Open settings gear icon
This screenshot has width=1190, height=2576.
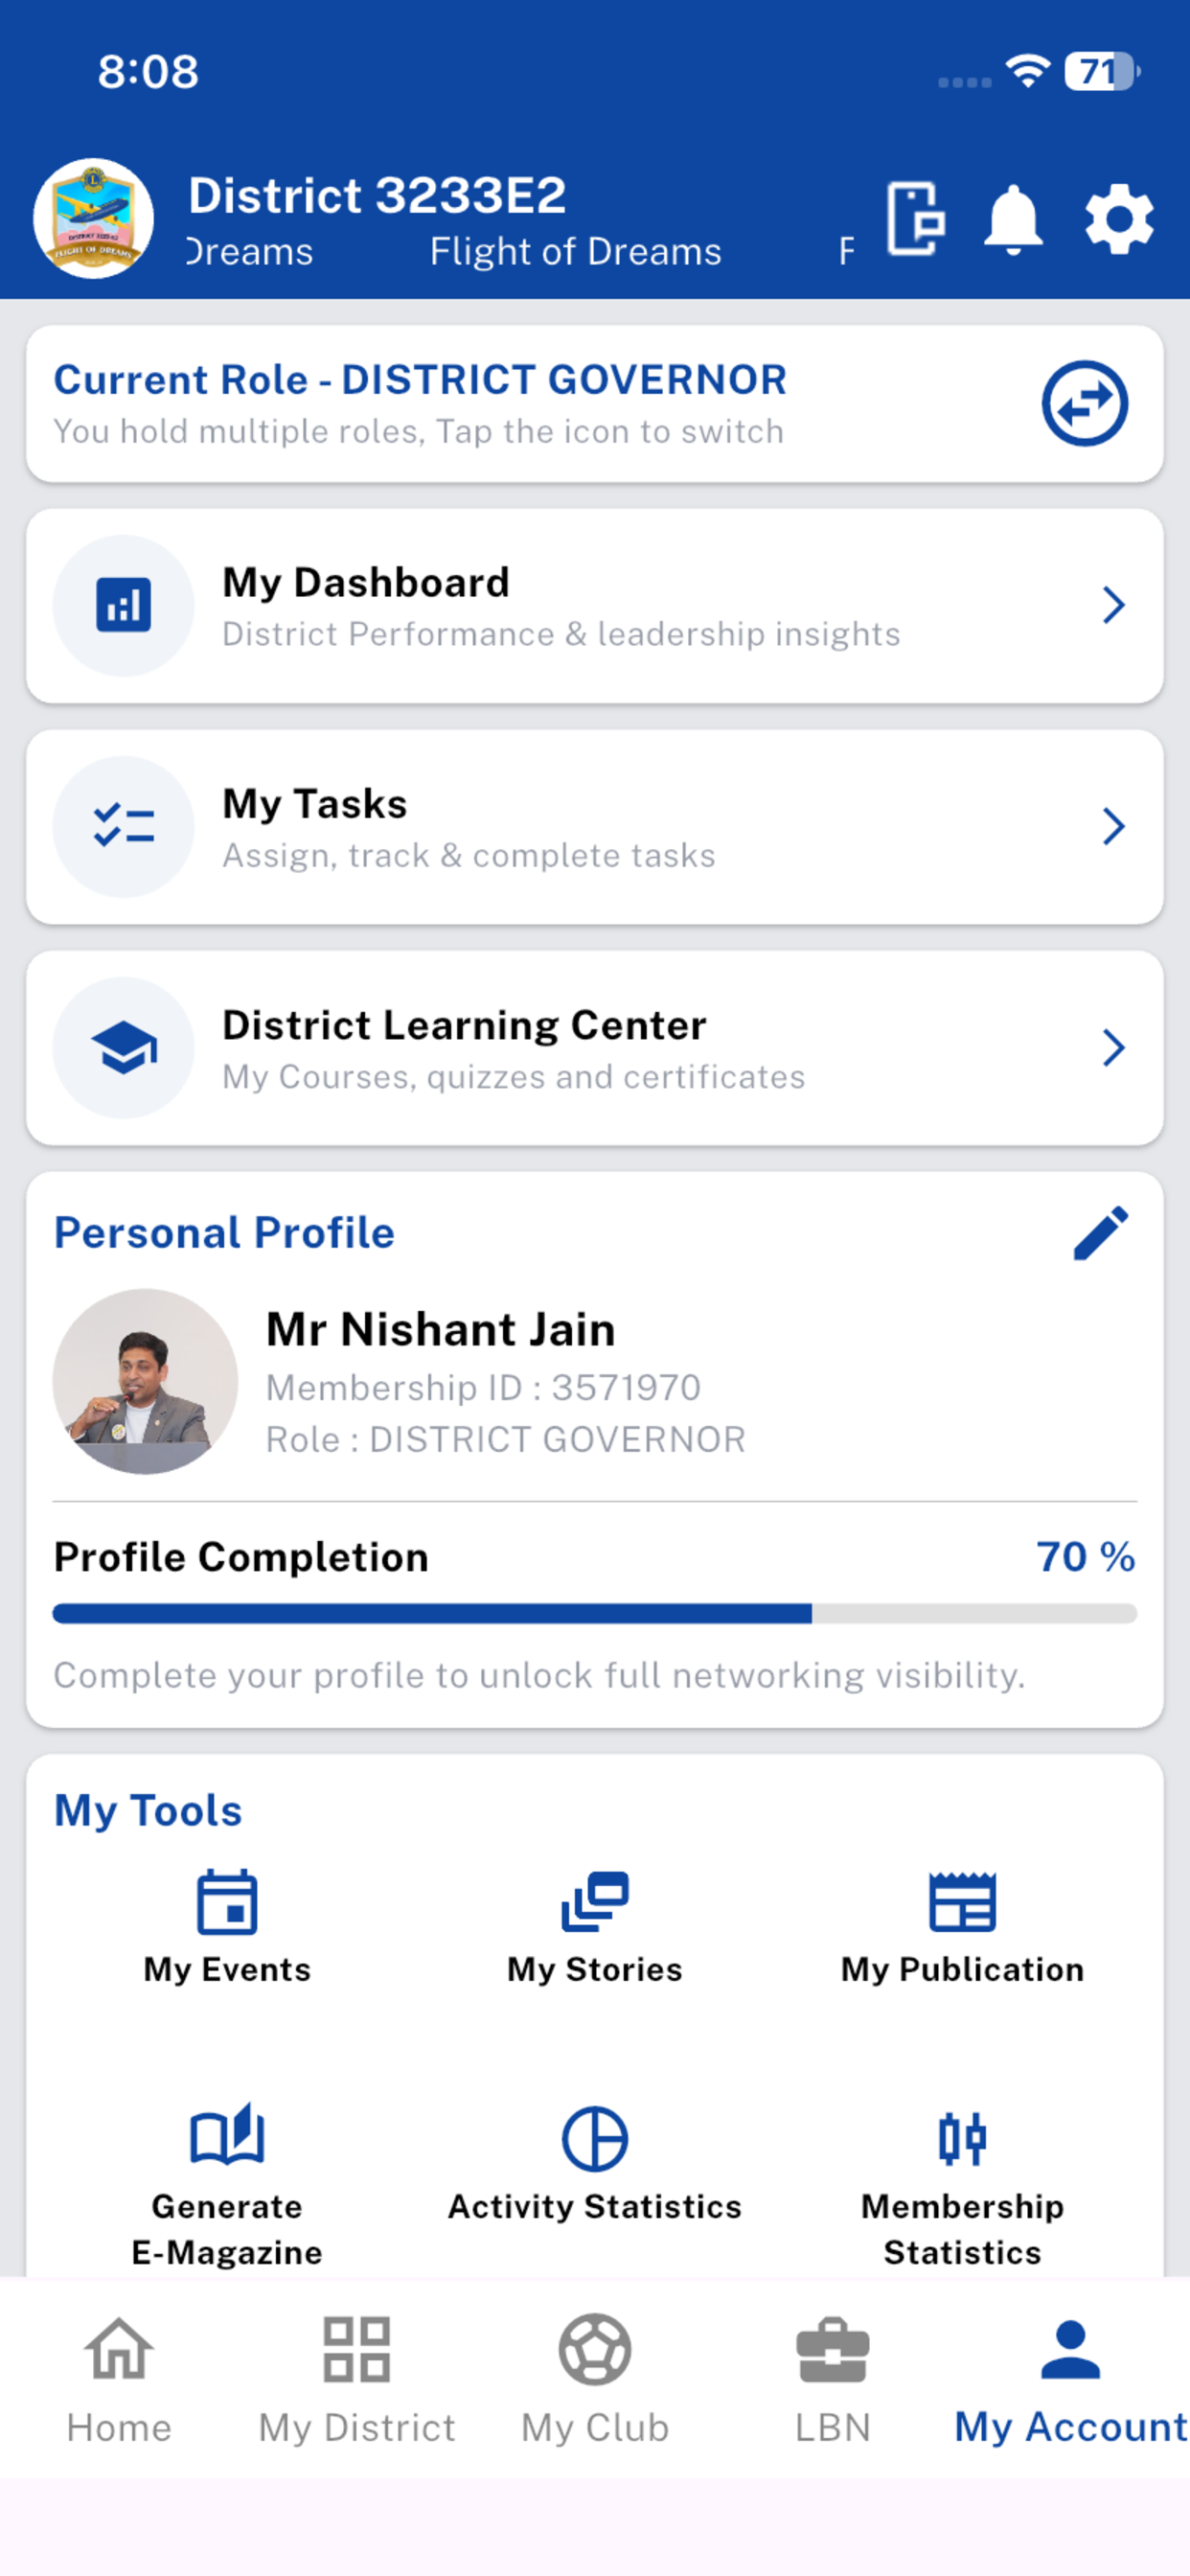point(1119,220)
